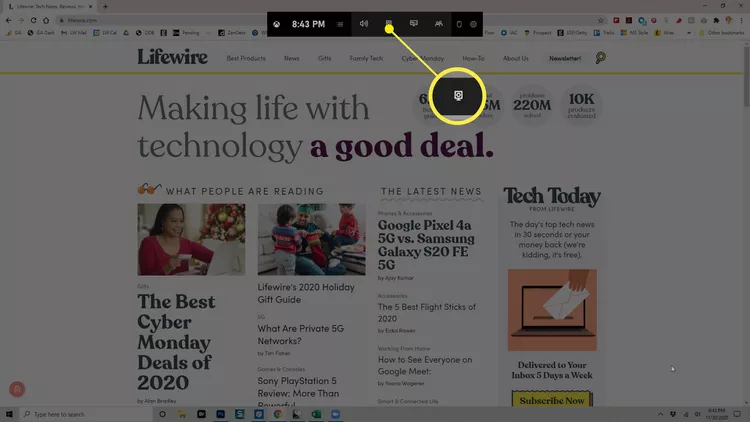Open the About Us menu item
This screenshot has height=422, width=750.
click(x=516, y=58)
